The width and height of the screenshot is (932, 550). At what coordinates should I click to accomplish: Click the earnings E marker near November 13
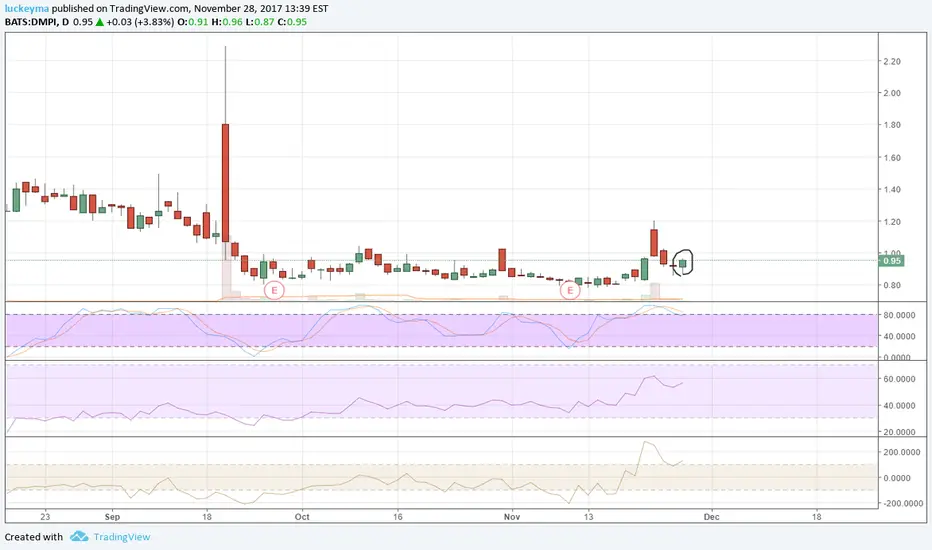coord(570,290)
